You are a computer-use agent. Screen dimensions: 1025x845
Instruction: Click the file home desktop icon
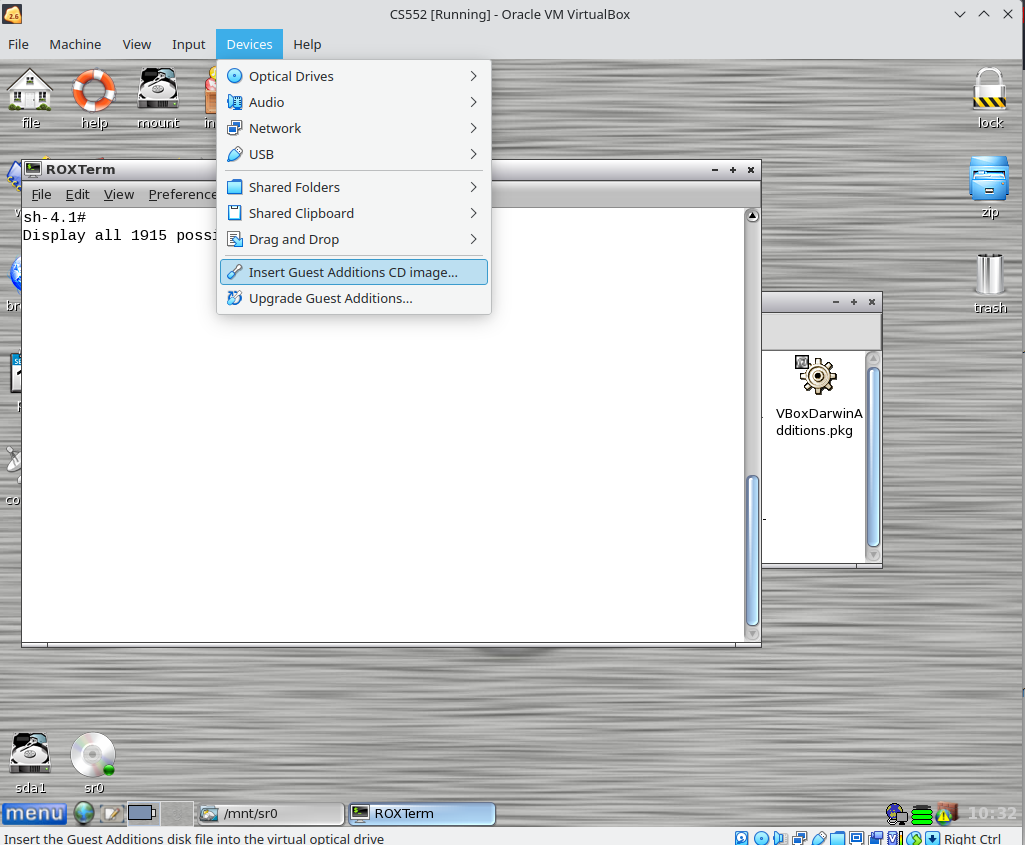click(30, 91)
